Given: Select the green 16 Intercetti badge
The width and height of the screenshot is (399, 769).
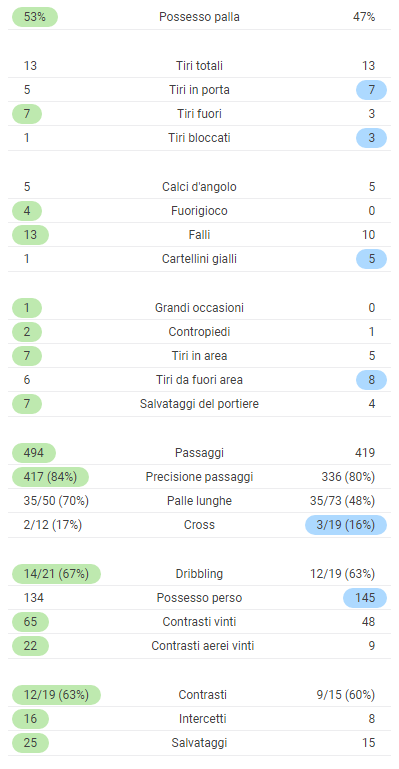Looking at the screenshot, I should pyautogui.click(x=30, y=719).
